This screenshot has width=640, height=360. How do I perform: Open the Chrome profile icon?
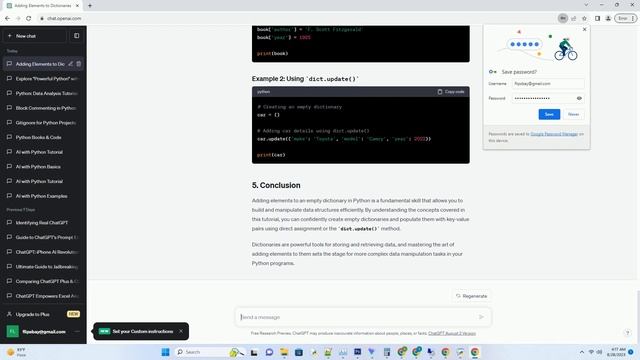(x=608, y=18)
